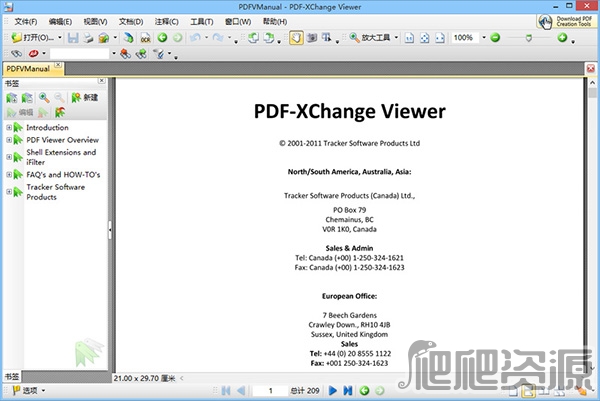Viewport: 600px width, 401px height.
Task: Click find next binoculars icon
Action: click(141, 54)
